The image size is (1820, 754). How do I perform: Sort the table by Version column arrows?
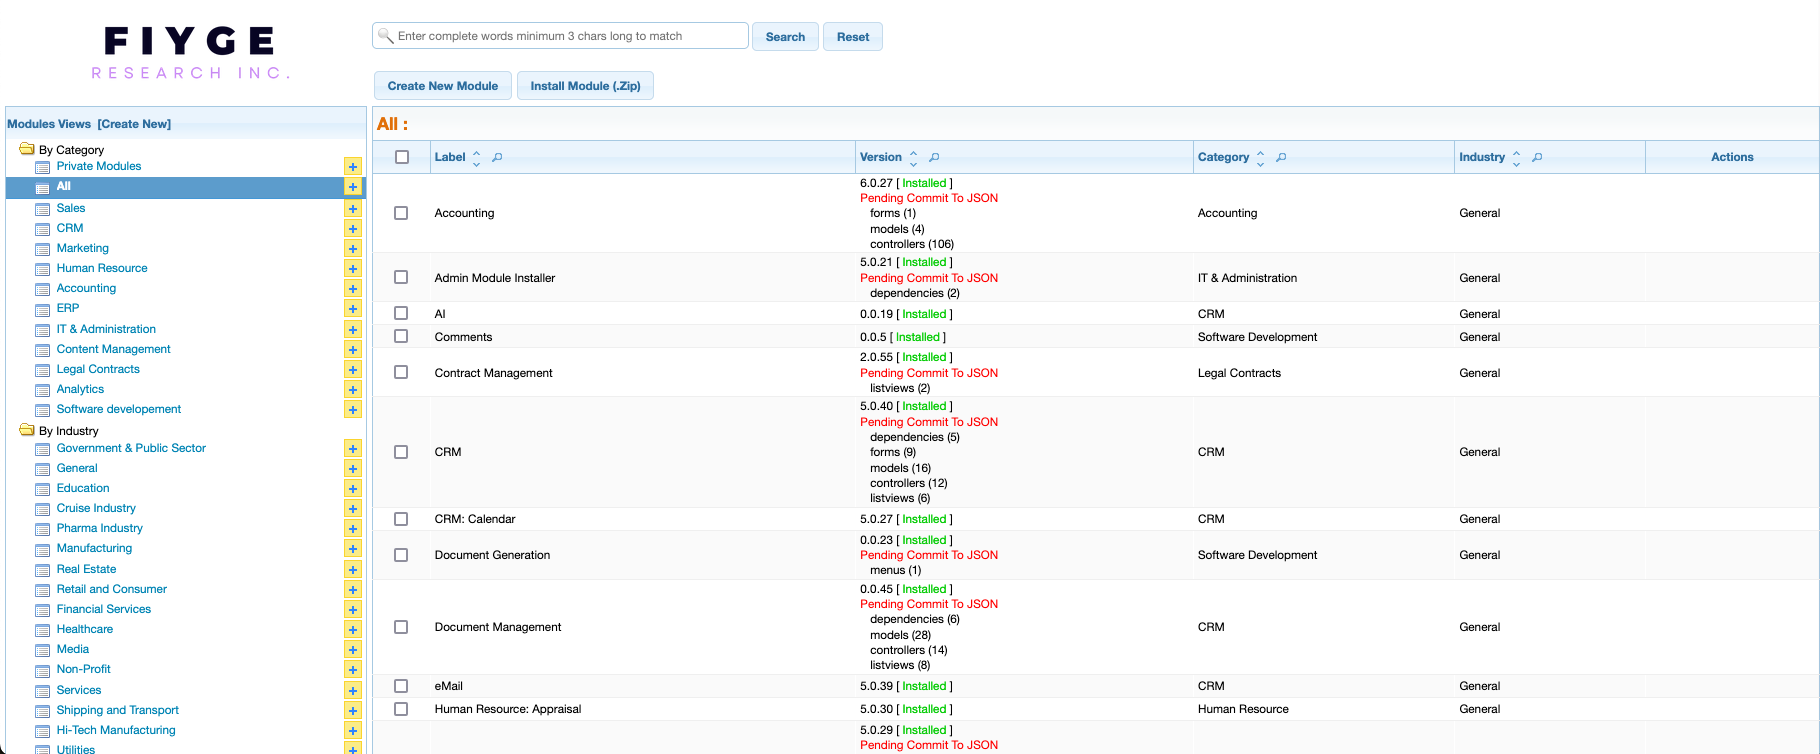(x=913, y=158)
